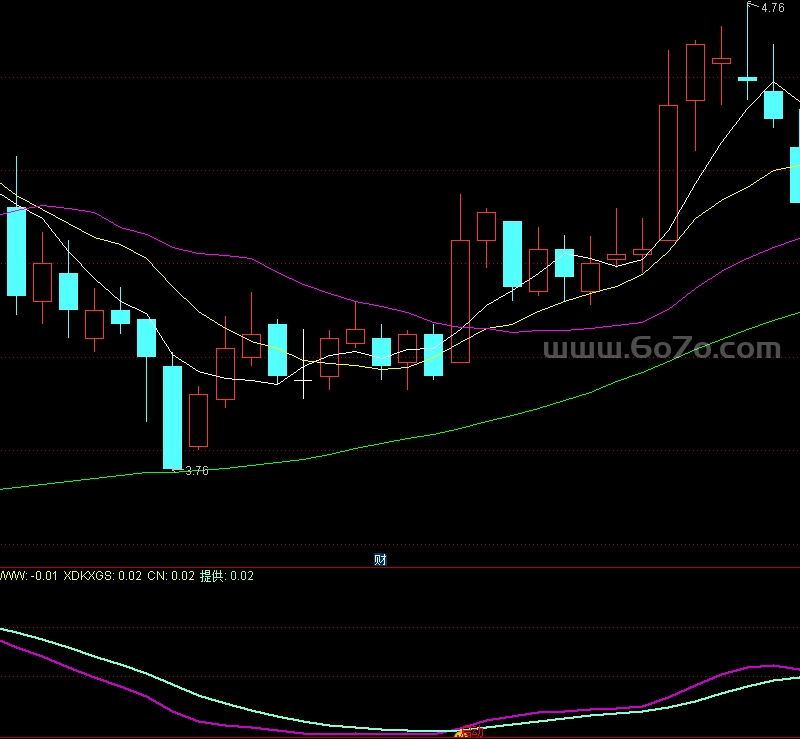
Task: Click the red divider above the indicator panel
Action: [400, 567]
